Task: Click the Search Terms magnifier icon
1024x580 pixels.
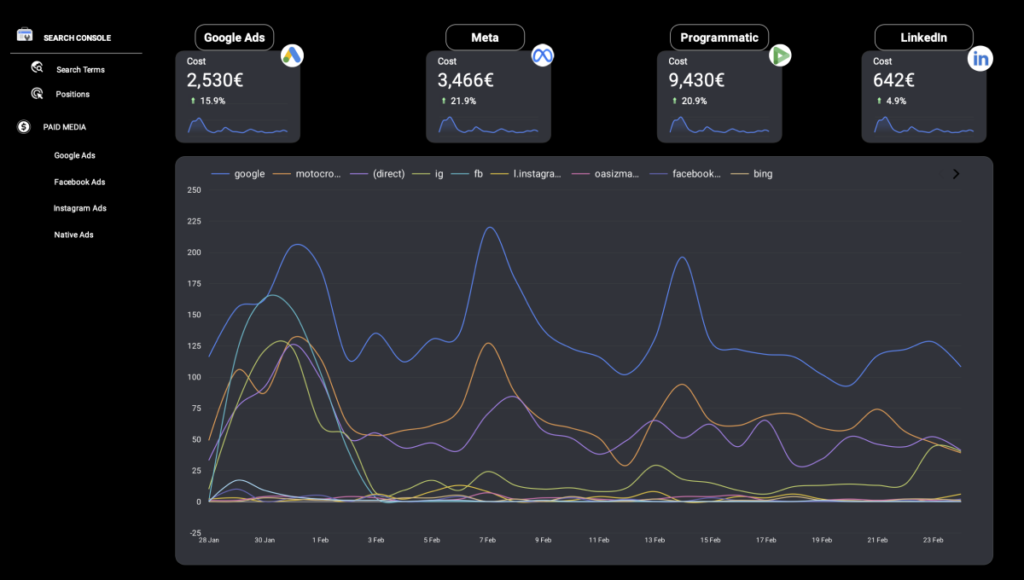Action: [x=37, y=68]
